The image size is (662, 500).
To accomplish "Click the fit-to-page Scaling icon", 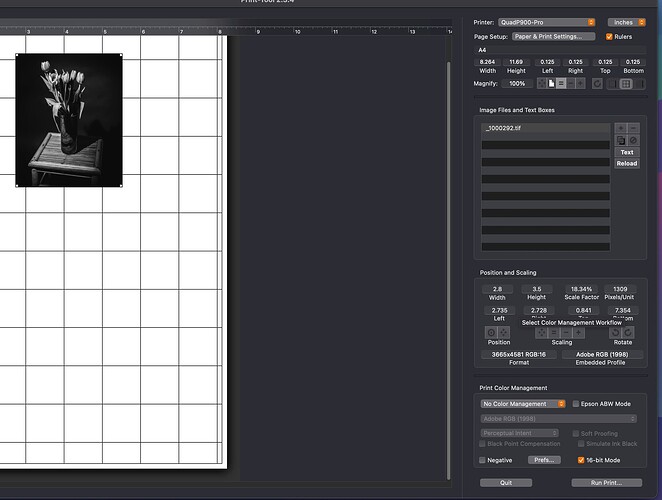I will (x=542, y=333).
